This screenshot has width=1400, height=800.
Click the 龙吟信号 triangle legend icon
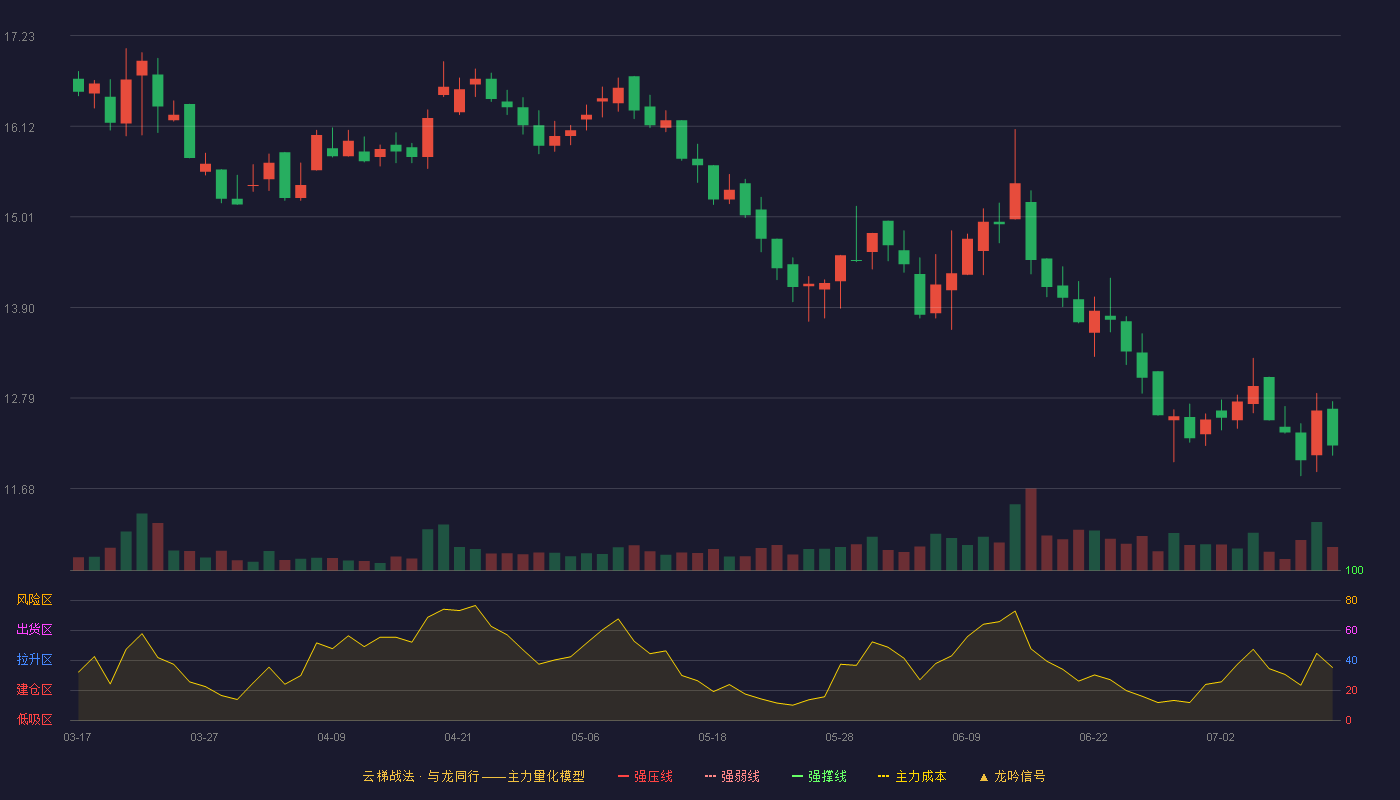click(983, 776)
